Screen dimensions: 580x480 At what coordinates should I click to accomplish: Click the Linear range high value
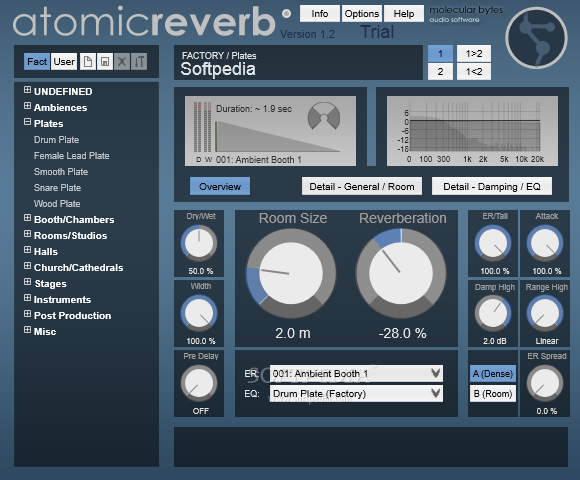pyautogui.click(x=547, y=341)
